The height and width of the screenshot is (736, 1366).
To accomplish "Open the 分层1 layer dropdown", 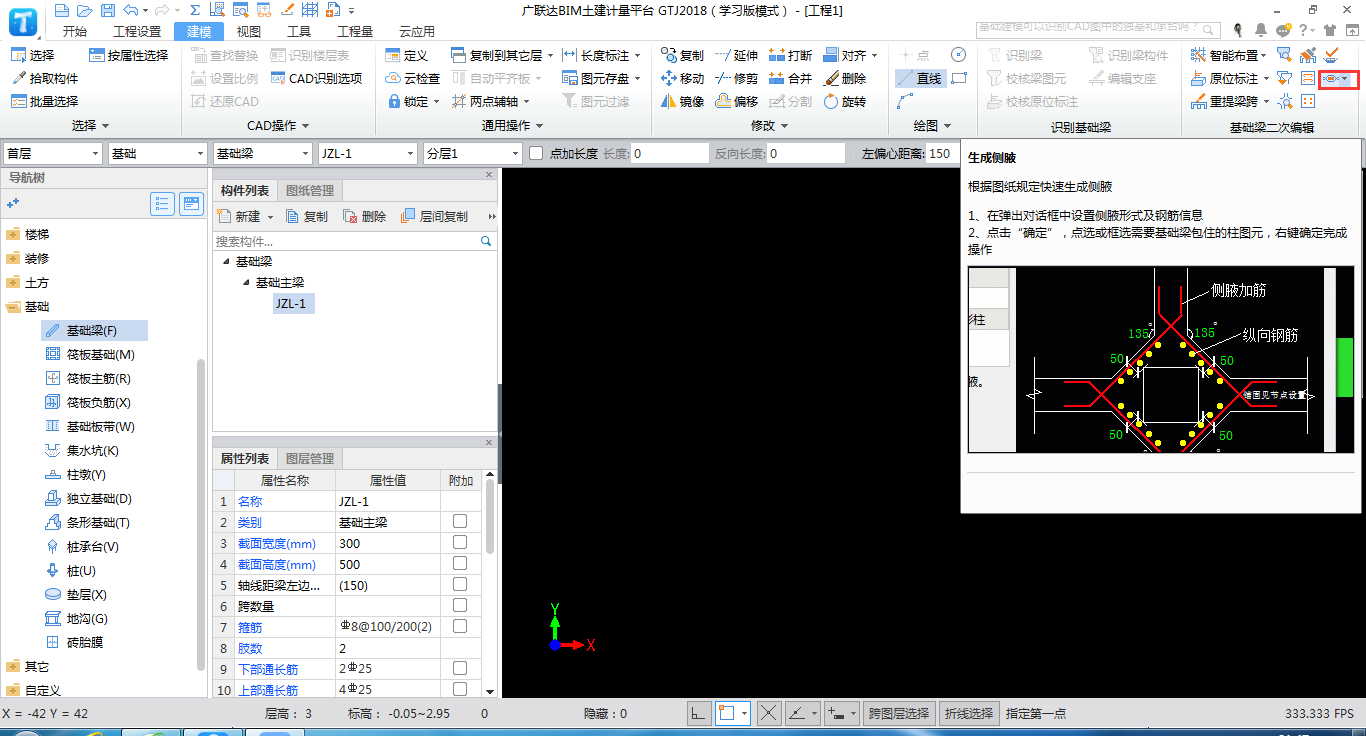I will click(x=473, y=153).
